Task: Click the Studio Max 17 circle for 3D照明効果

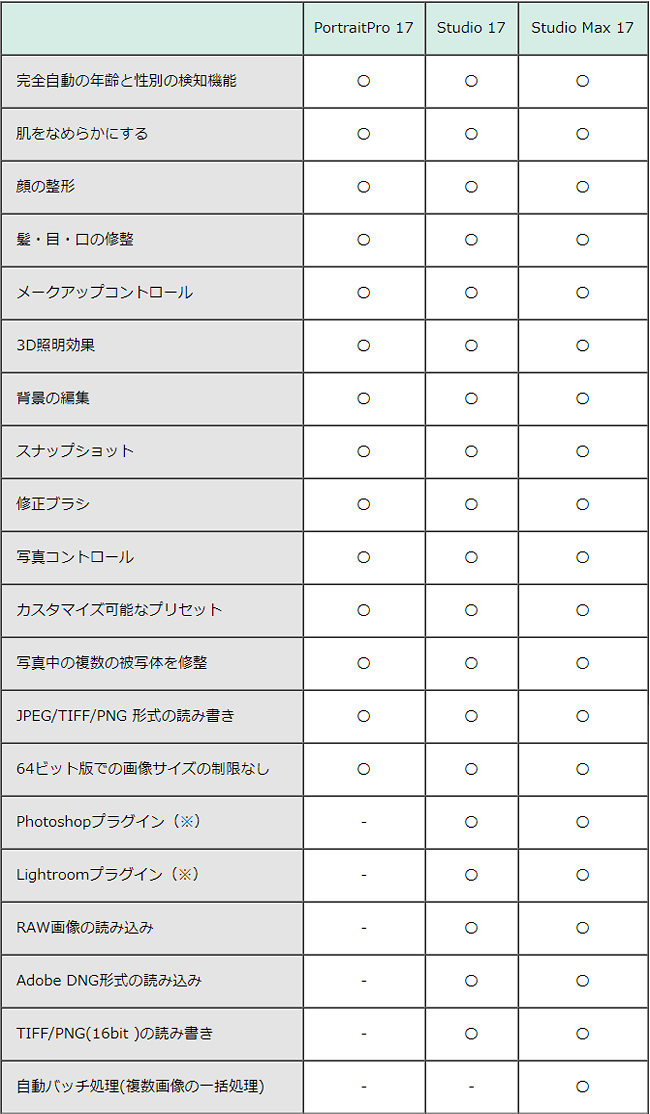Action: [x=583, y=345]
